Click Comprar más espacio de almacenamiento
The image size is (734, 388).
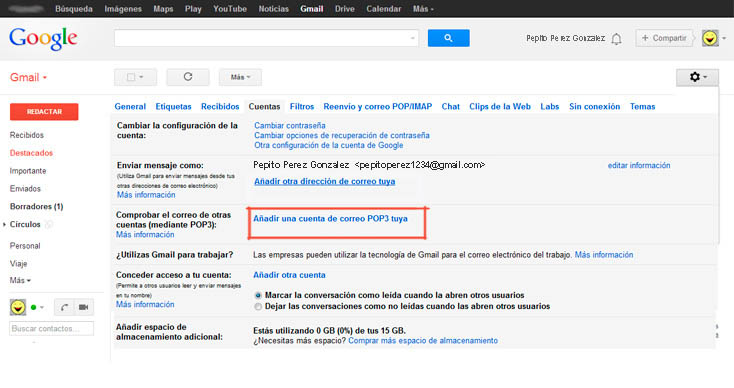[x=423, y=341]
